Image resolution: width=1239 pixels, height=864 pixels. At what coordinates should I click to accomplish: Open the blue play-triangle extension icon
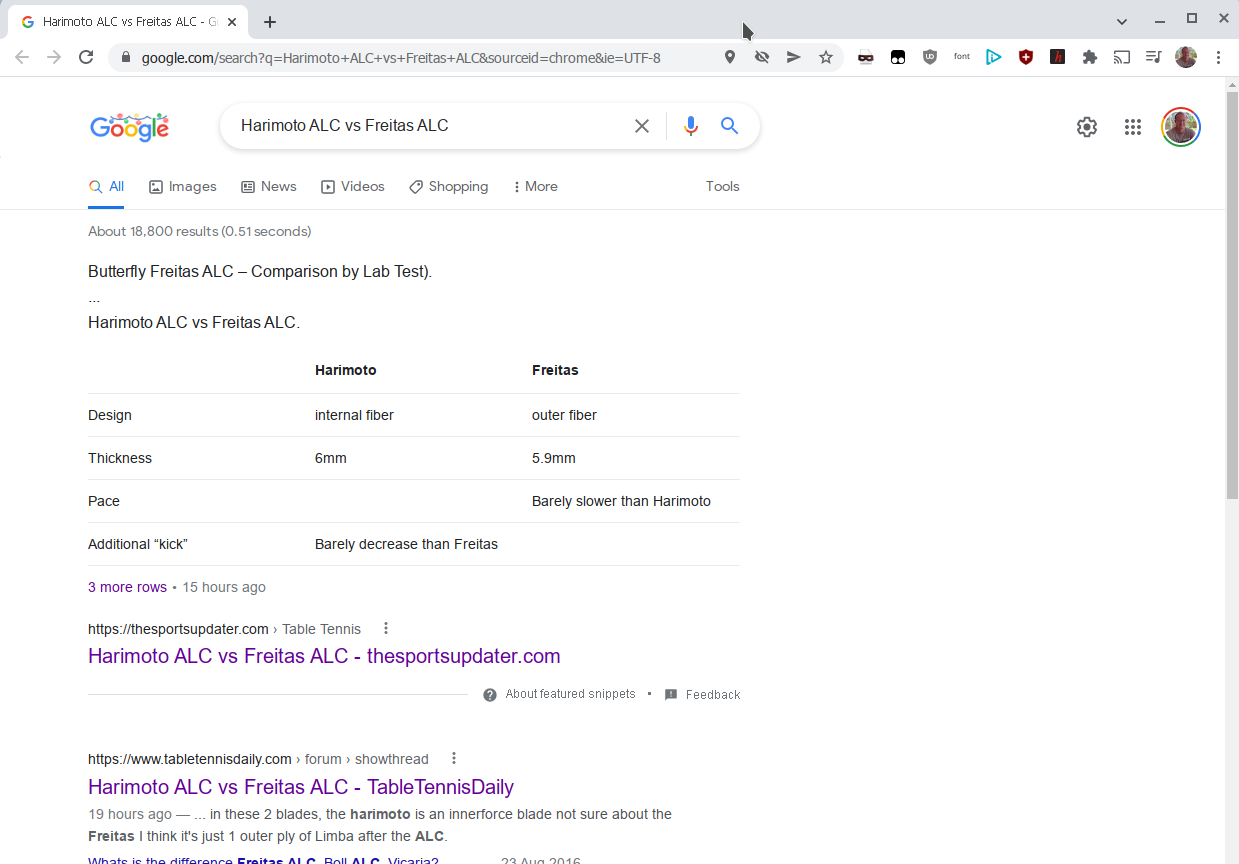[994, 58]
